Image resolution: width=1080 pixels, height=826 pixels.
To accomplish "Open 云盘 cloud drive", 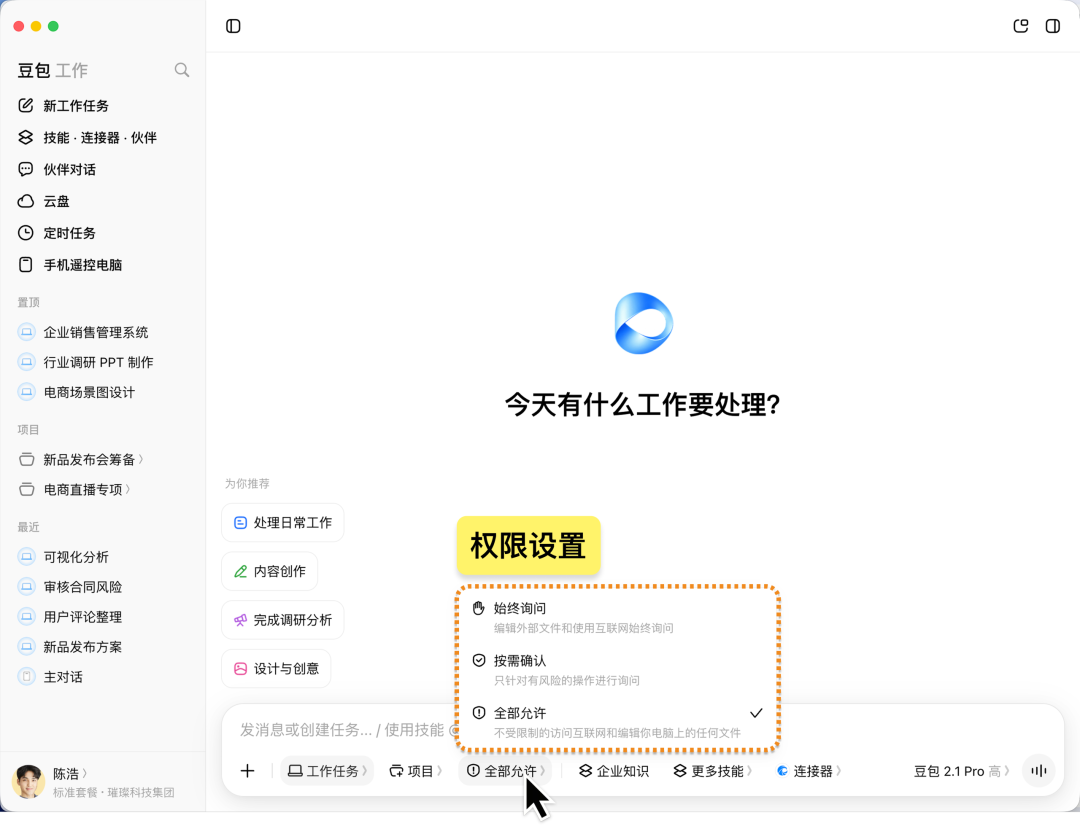I will pyautogui.click(x=103, y=200).
